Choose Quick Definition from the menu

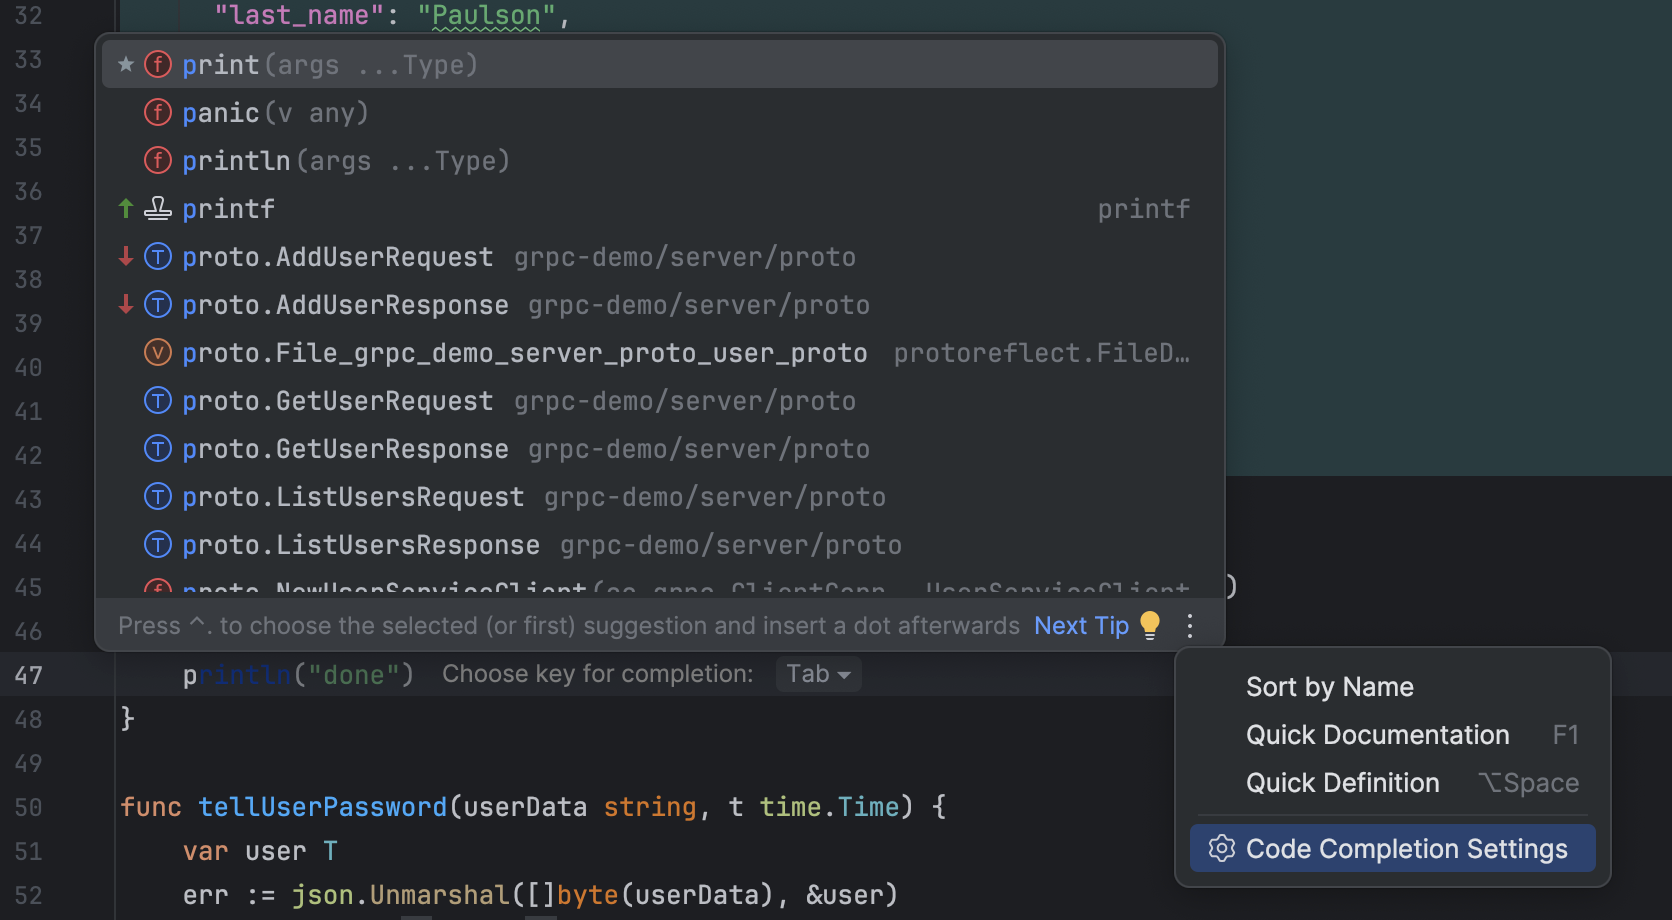click(x=1343, y=782)
